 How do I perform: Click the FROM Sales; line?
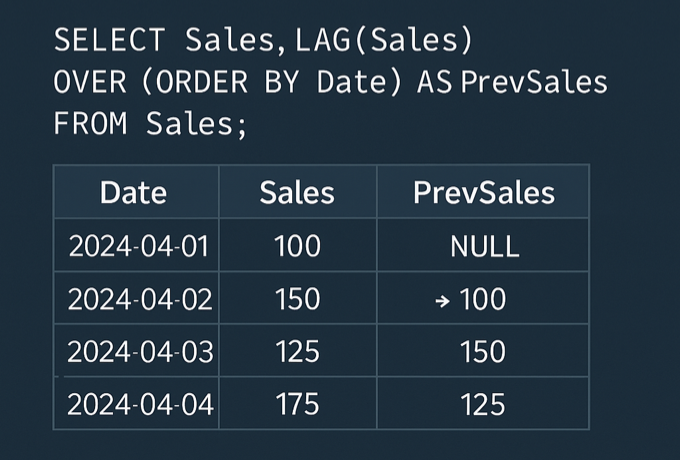[150, 124]
